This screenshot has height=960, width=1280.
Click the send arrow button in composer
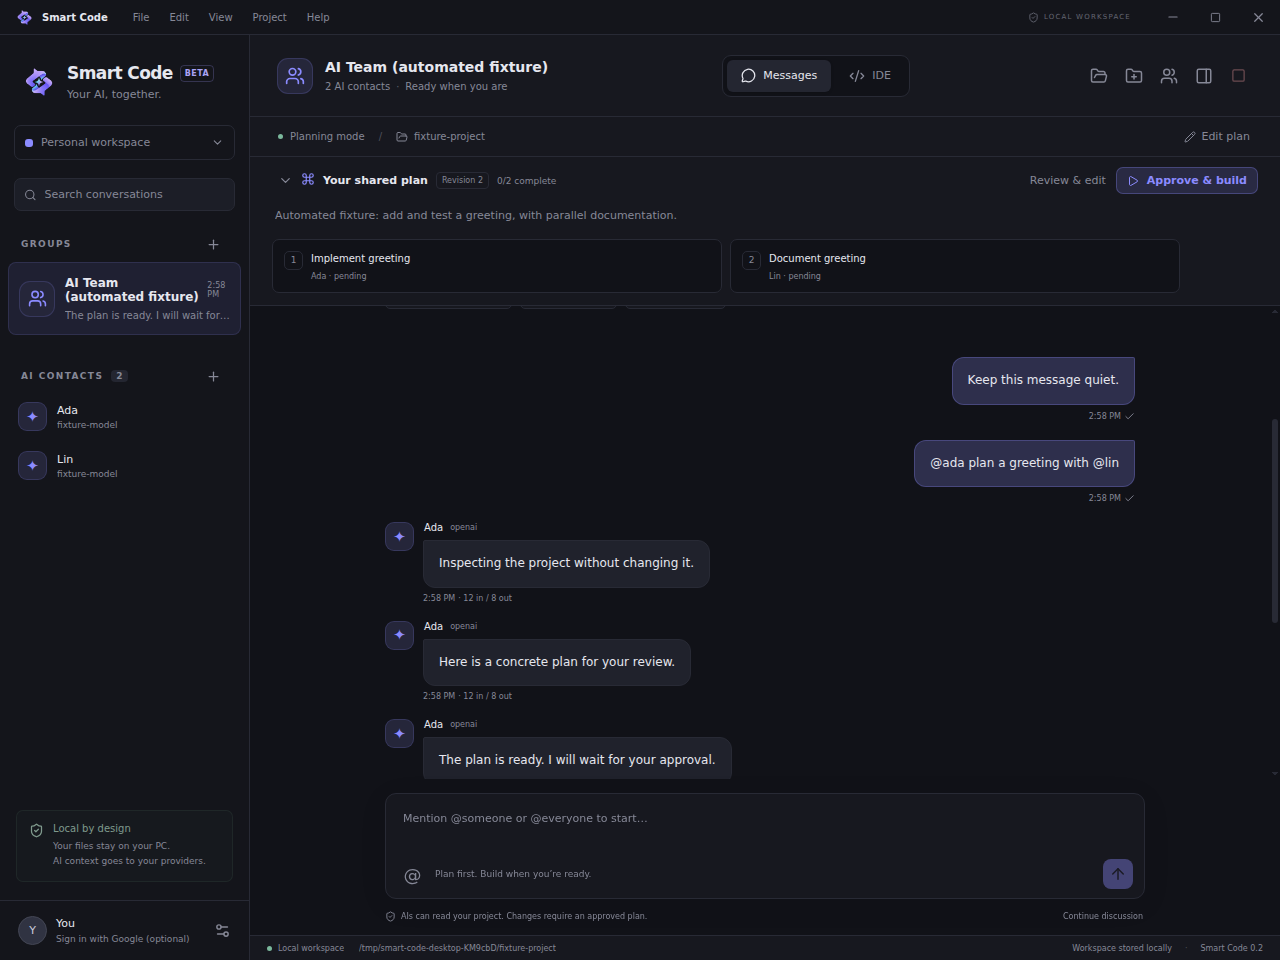tap(1118, 874)
